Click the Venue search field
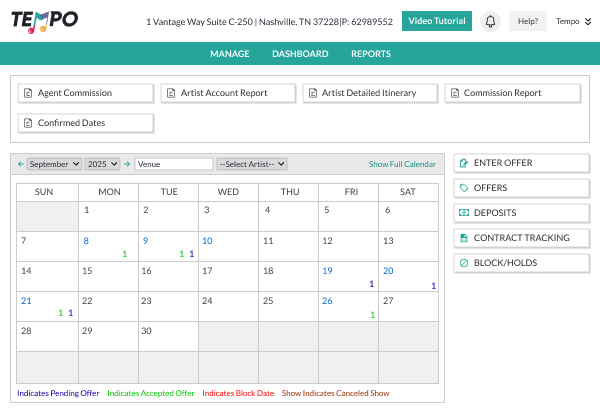 [x=173, y=164]
